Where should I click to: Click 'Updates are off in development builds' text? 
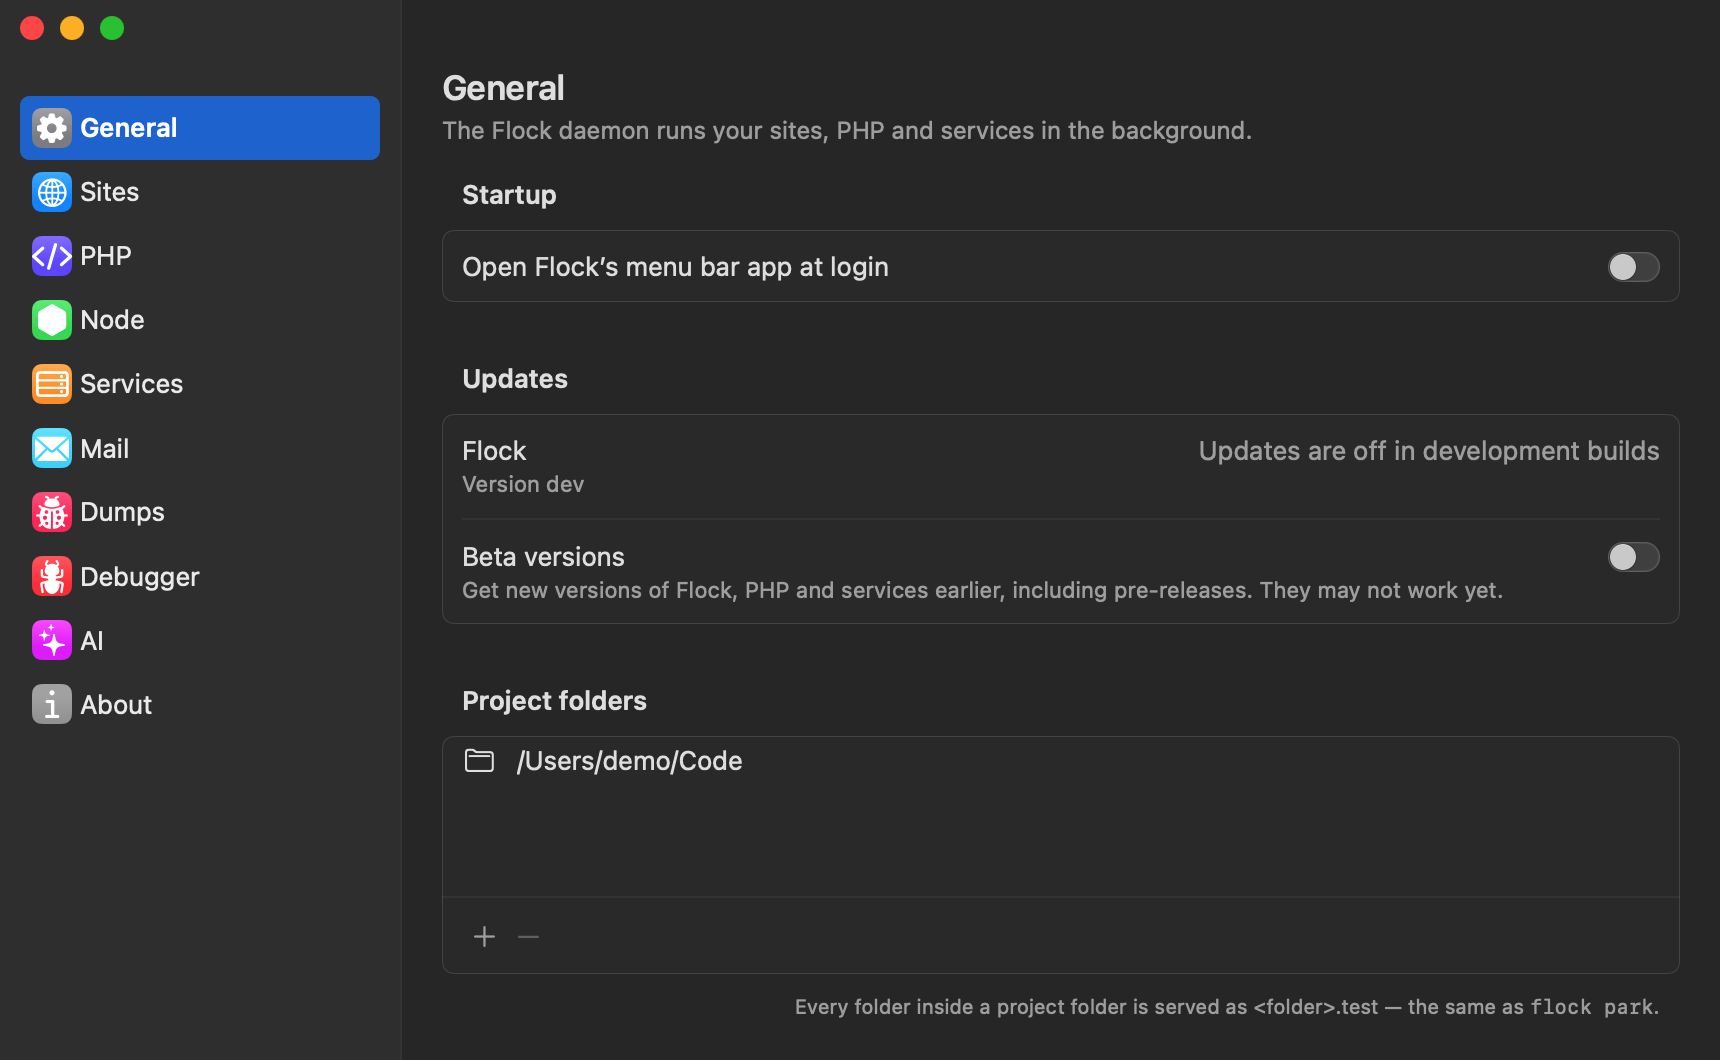[x=1429, y=451]
